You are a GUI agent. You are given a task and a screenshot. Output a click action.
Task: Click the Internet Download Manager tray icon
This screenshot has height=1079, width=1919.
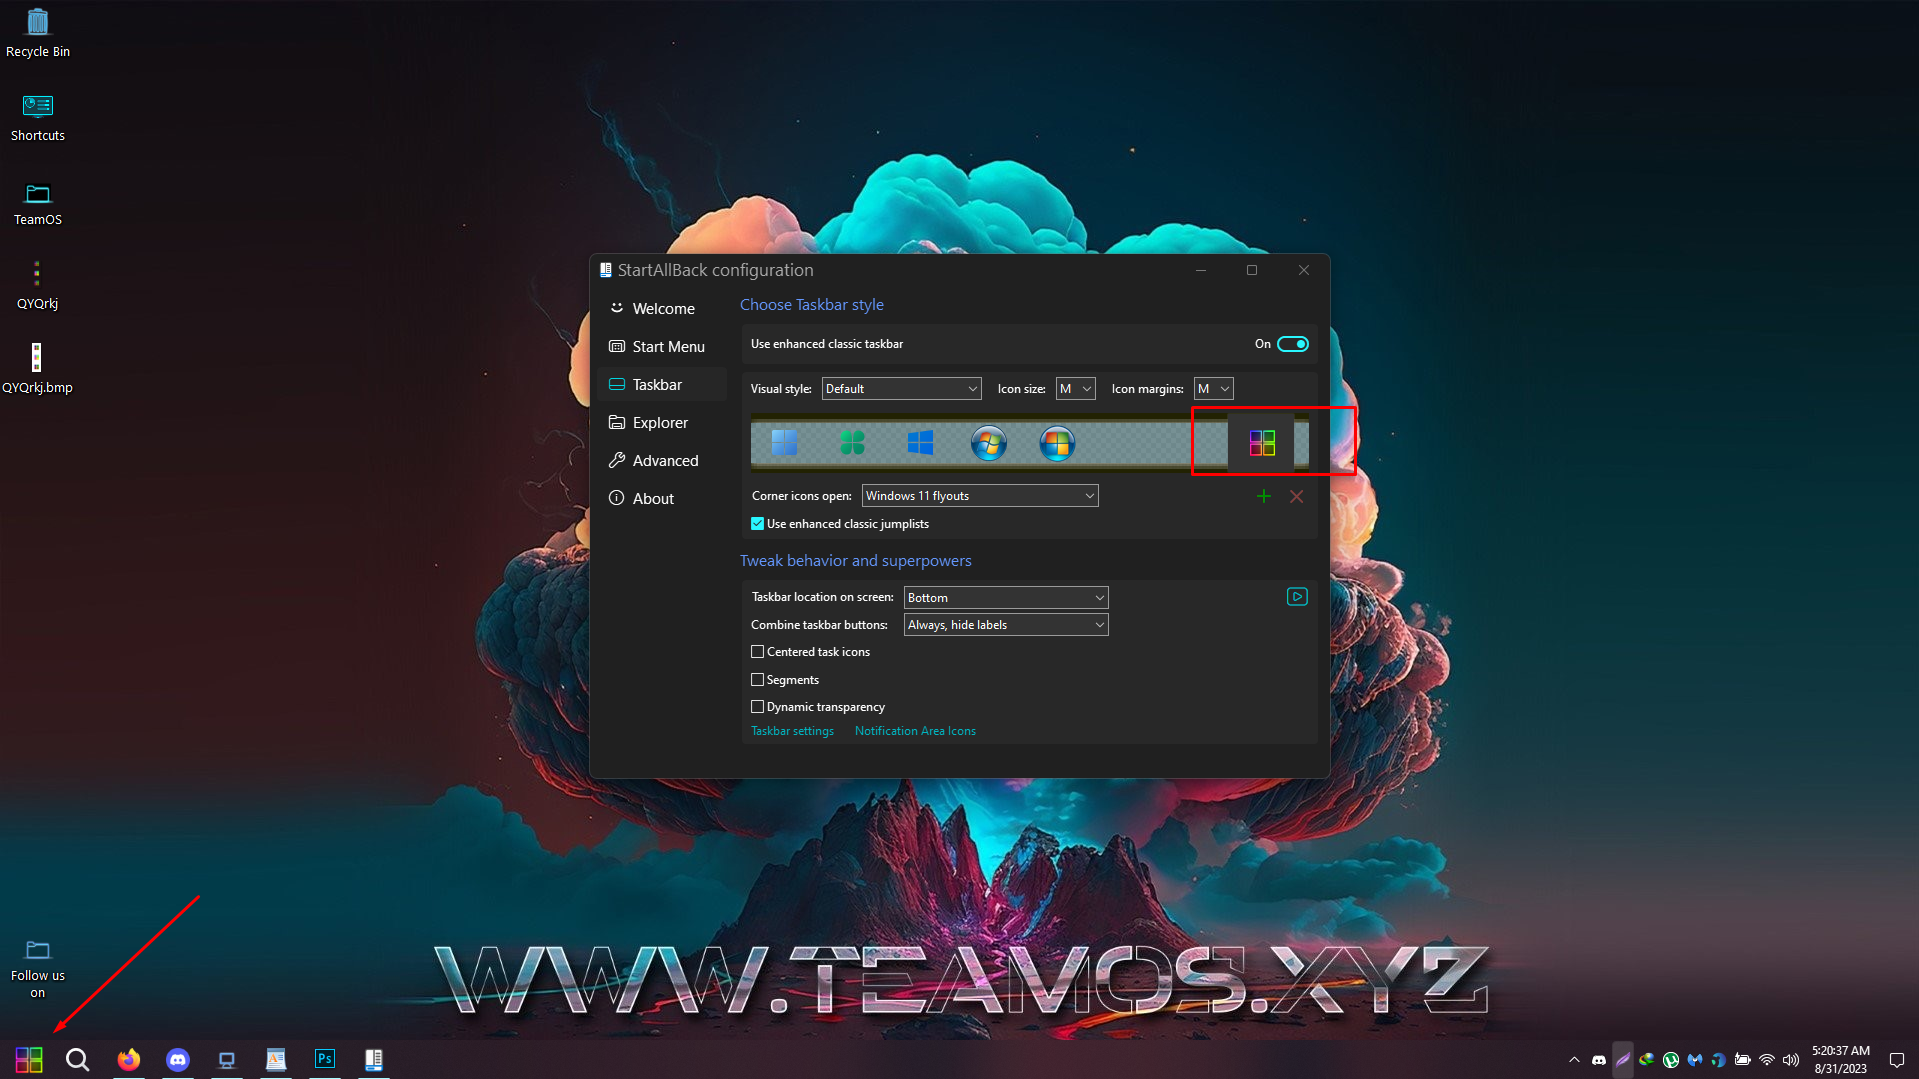click(x=1647, y=1060)
